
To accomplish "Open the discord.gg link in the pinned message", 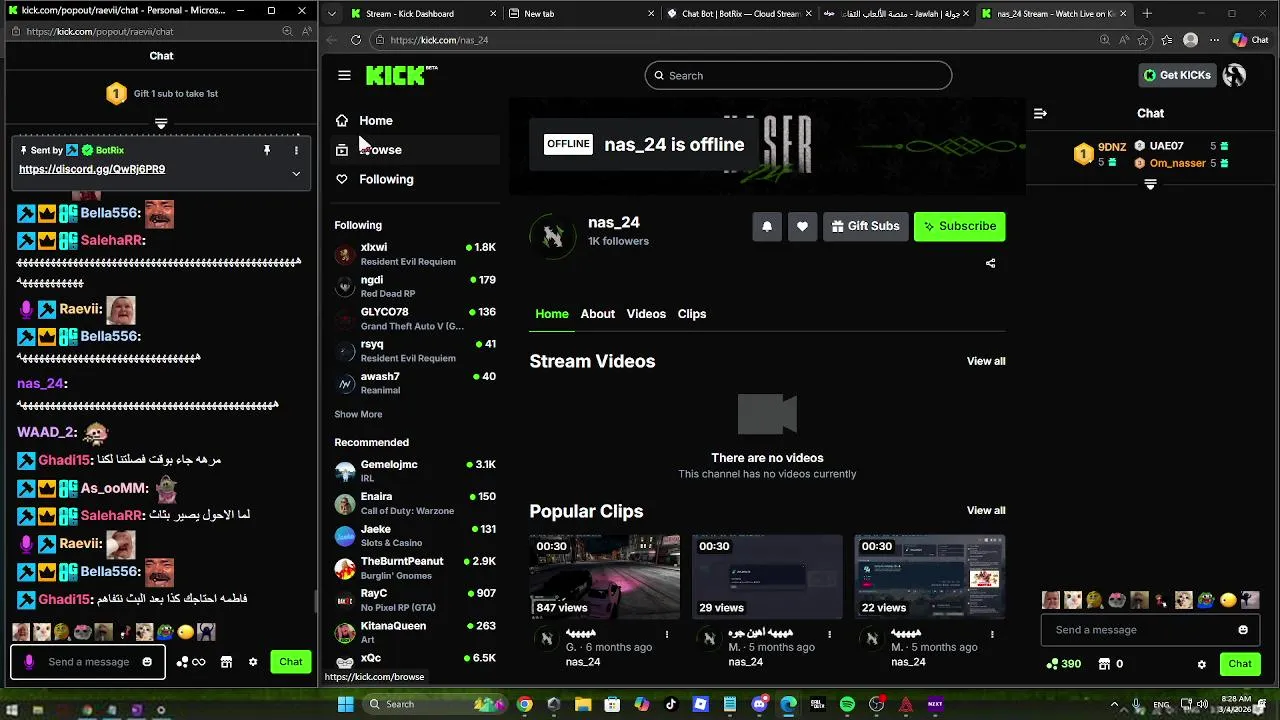I will [x=92, y=169].
